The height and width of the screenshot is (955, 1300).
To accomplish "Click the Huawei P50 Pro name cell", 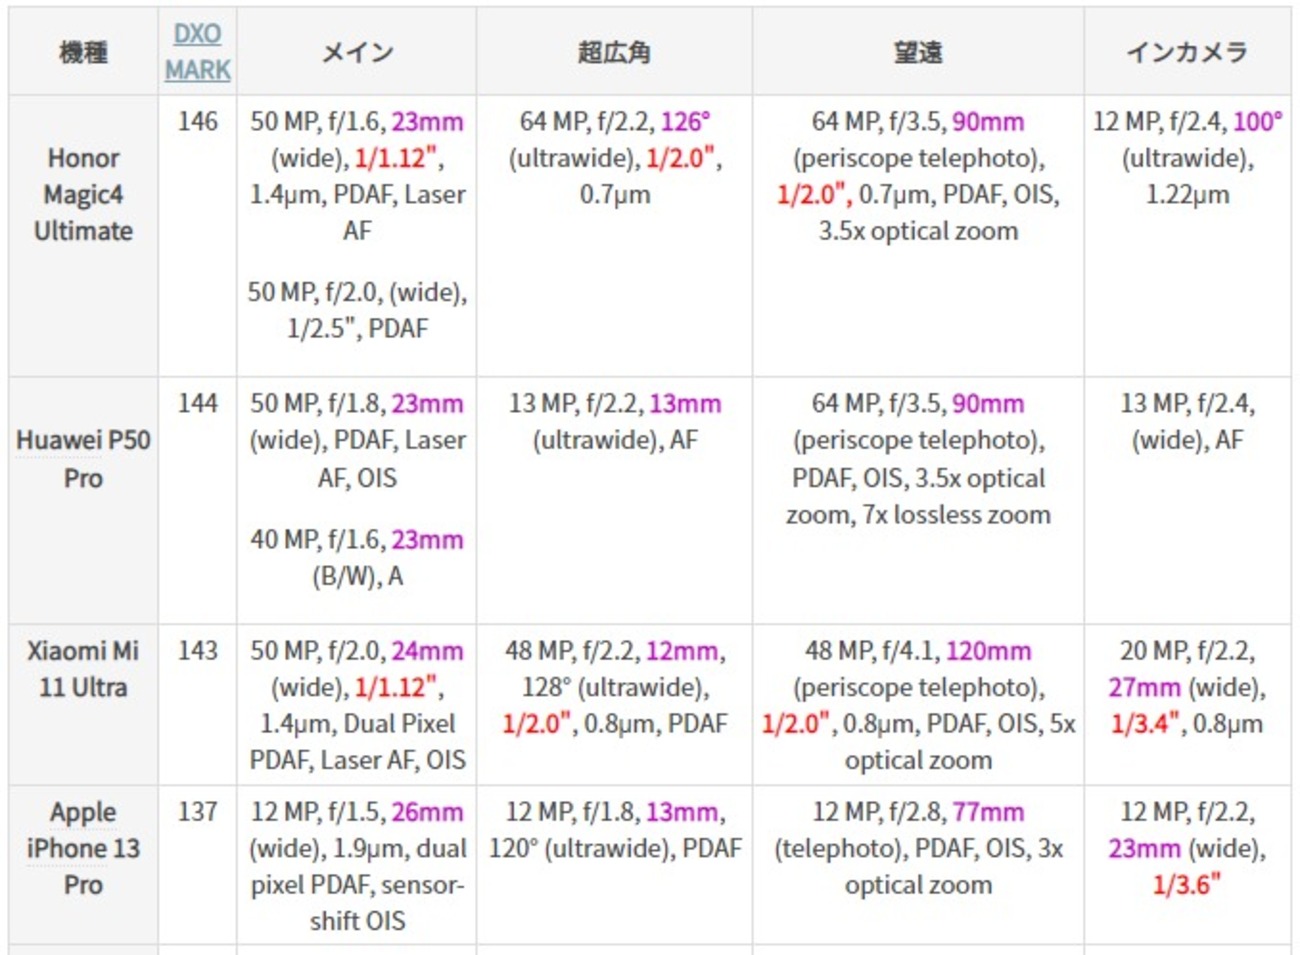I will (x=83, y=459).
